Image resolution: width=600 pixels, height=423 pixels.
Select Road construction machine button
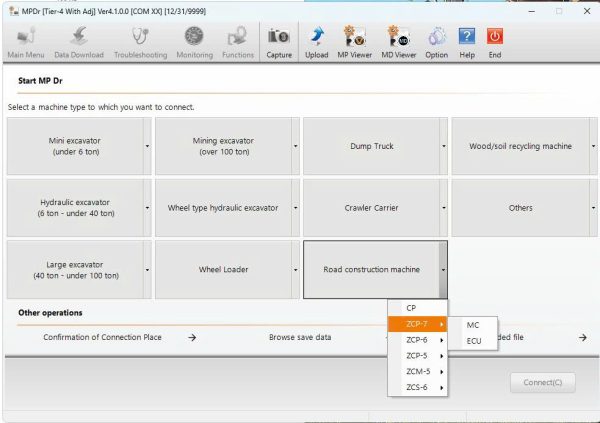click(x=372, y=270)
